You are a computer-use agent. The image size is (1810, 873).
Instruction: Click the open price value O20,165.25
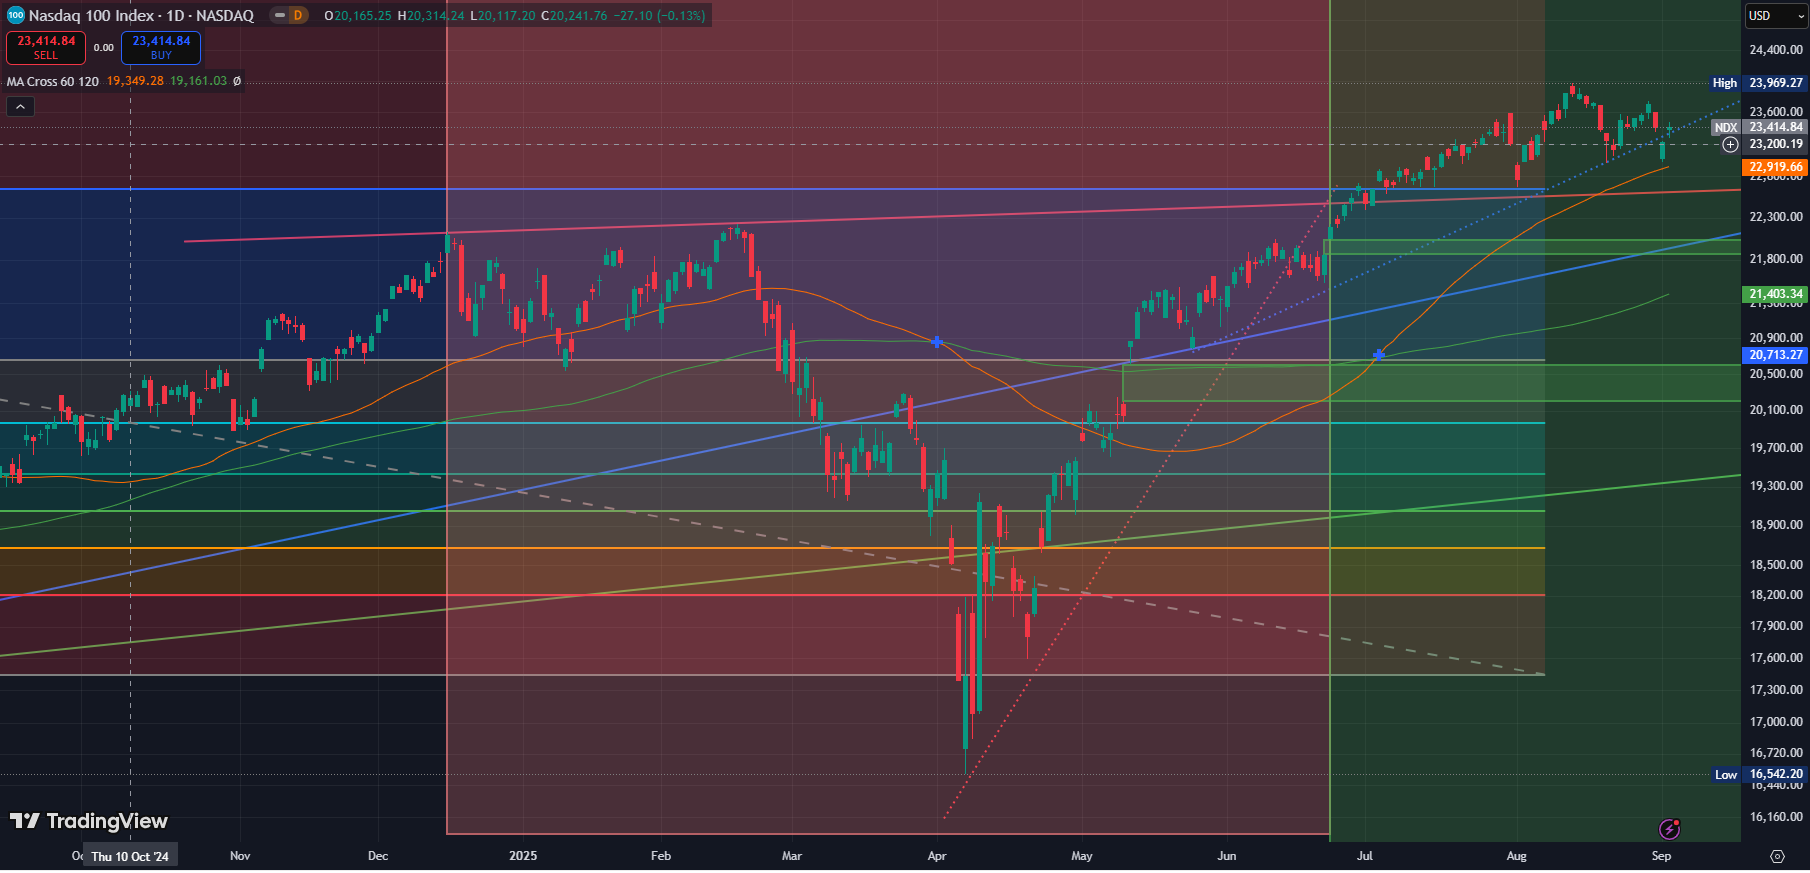click(358, 15)
